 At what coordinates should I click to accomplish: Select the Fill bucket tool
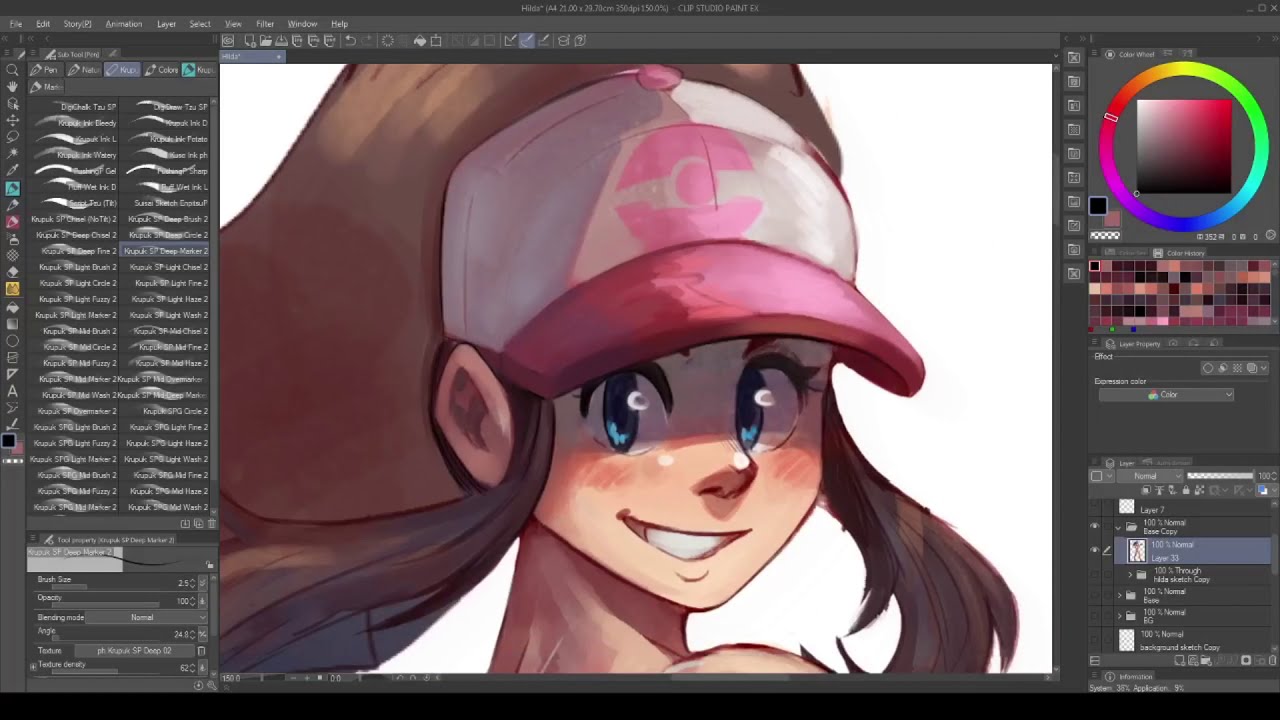12,307
